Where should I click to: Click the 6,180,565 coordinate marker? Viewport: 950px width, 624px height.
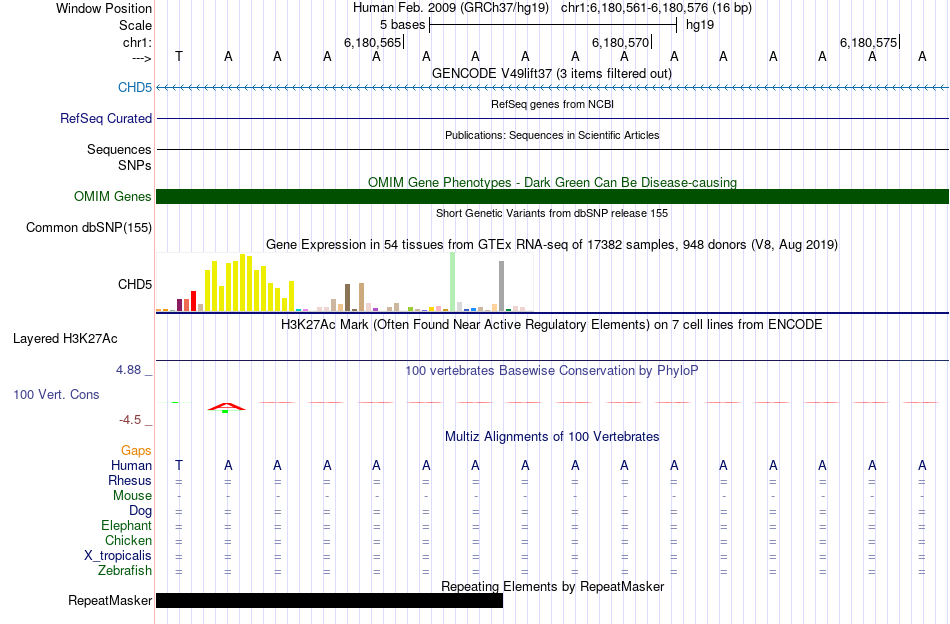[x=373, y=42]
